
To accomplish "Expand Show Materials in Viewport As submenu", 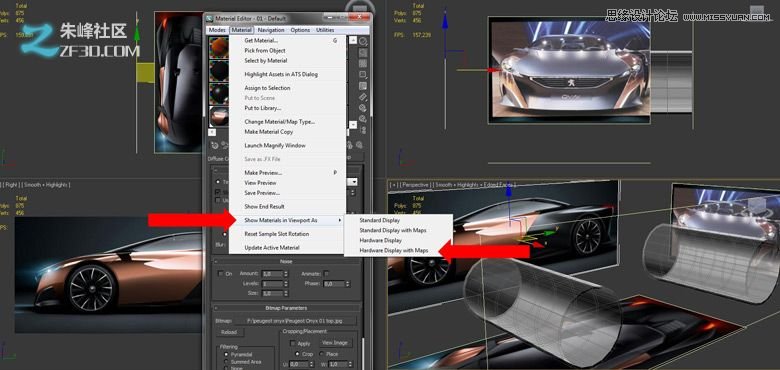I will click(x=287, y=220).
